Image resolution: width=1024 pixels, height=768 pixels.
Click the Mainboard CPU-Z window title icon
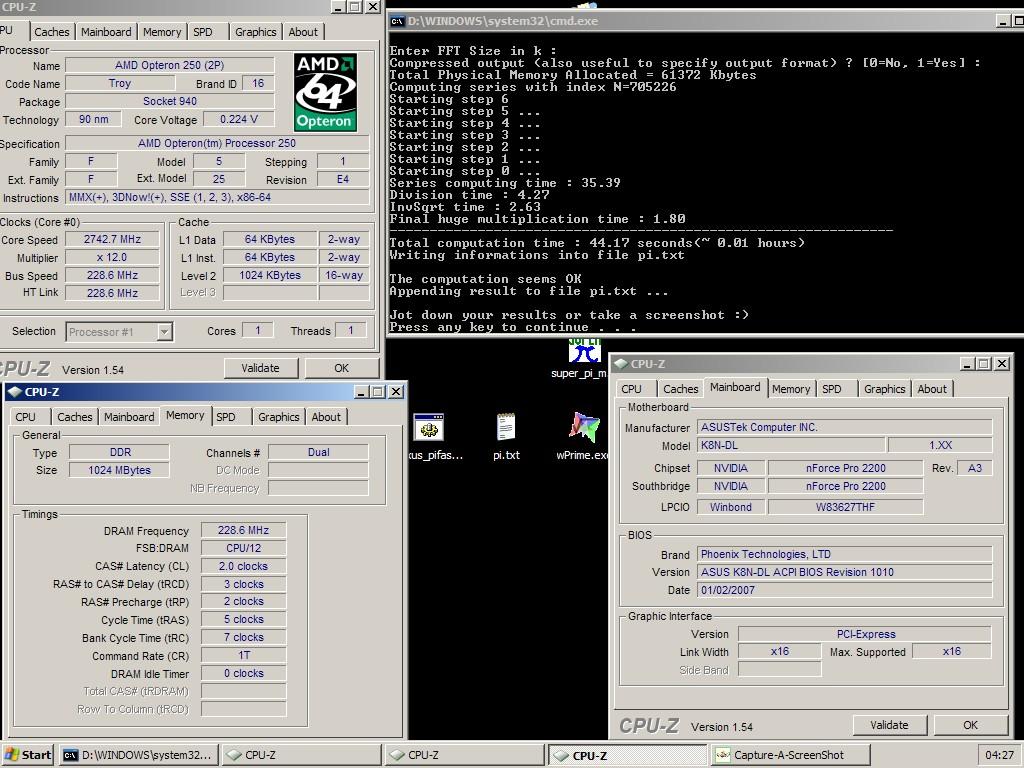621,364
